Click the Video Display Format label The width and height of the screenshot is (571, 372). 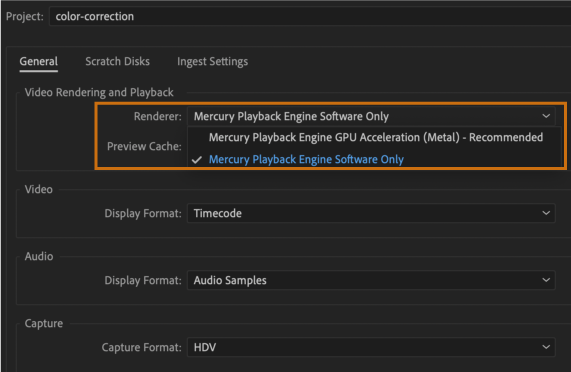143,213
